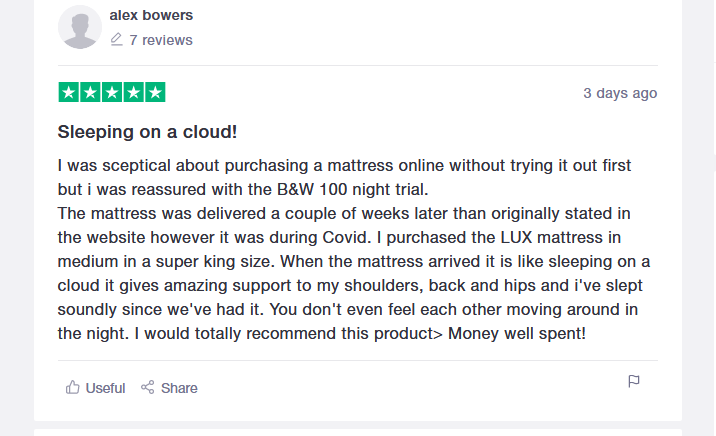Flag this review with the flag icon
The height and width of the screenshot is (436, 716).
[634, 381]
